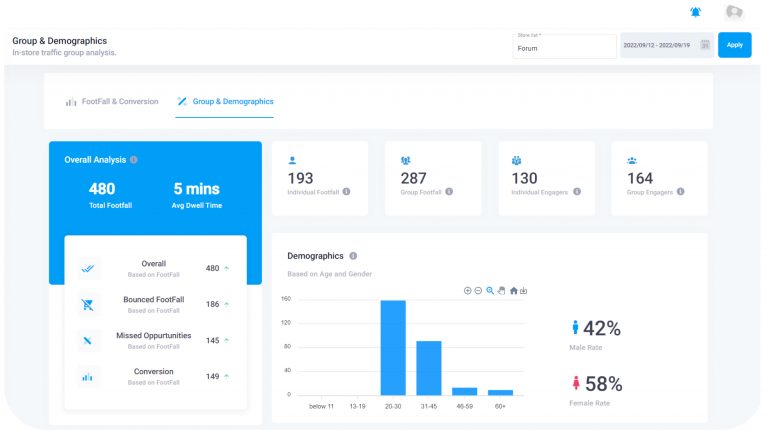The height and width of the screenshot is (434, 768).
Task: Click the Missed Oppurtunities row
Action: click(155, 340)
